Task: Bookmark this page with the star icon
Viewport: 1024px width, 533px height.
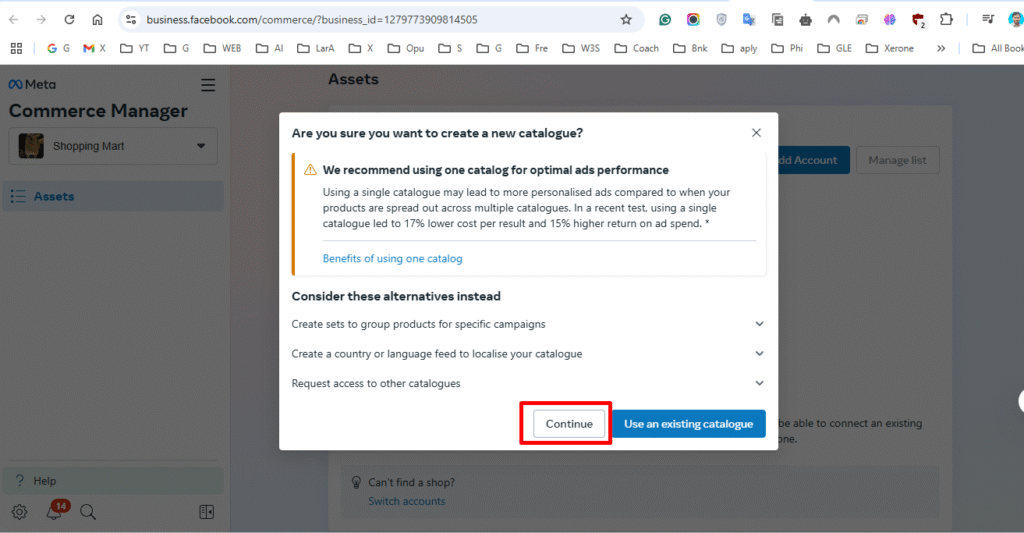Action: click(x=626, y=20)
